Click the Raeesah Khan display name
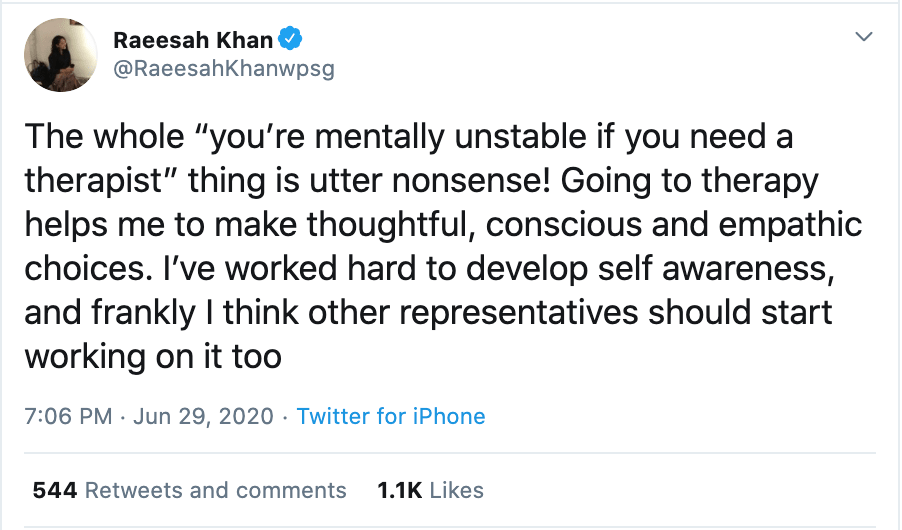Screen dimensions: 902x530 192,41
